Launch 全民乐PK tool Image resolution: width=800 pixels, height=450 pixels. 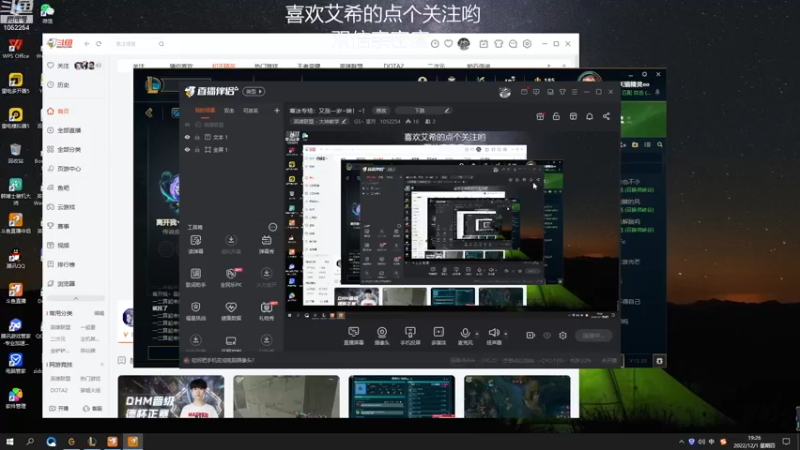[231, 278]
